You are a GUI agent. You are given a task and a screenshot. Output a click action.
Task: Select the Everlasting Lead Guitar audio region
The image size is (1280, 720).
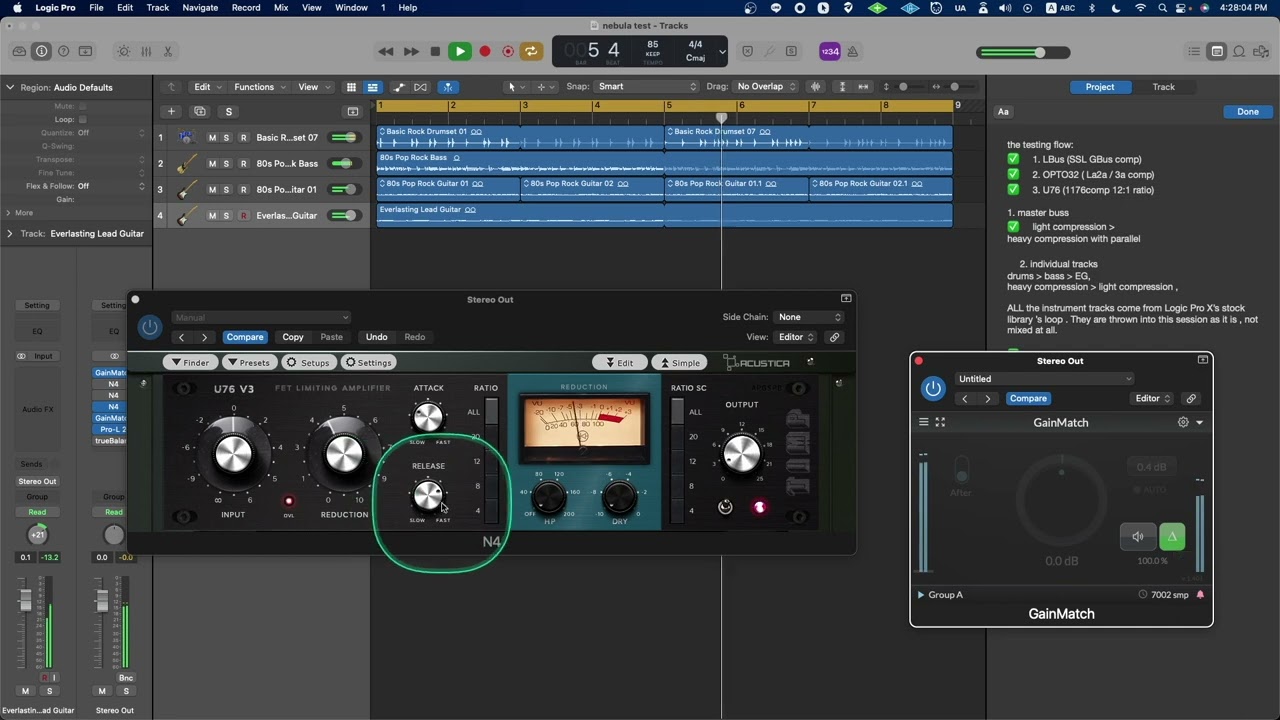pos(664,215)
